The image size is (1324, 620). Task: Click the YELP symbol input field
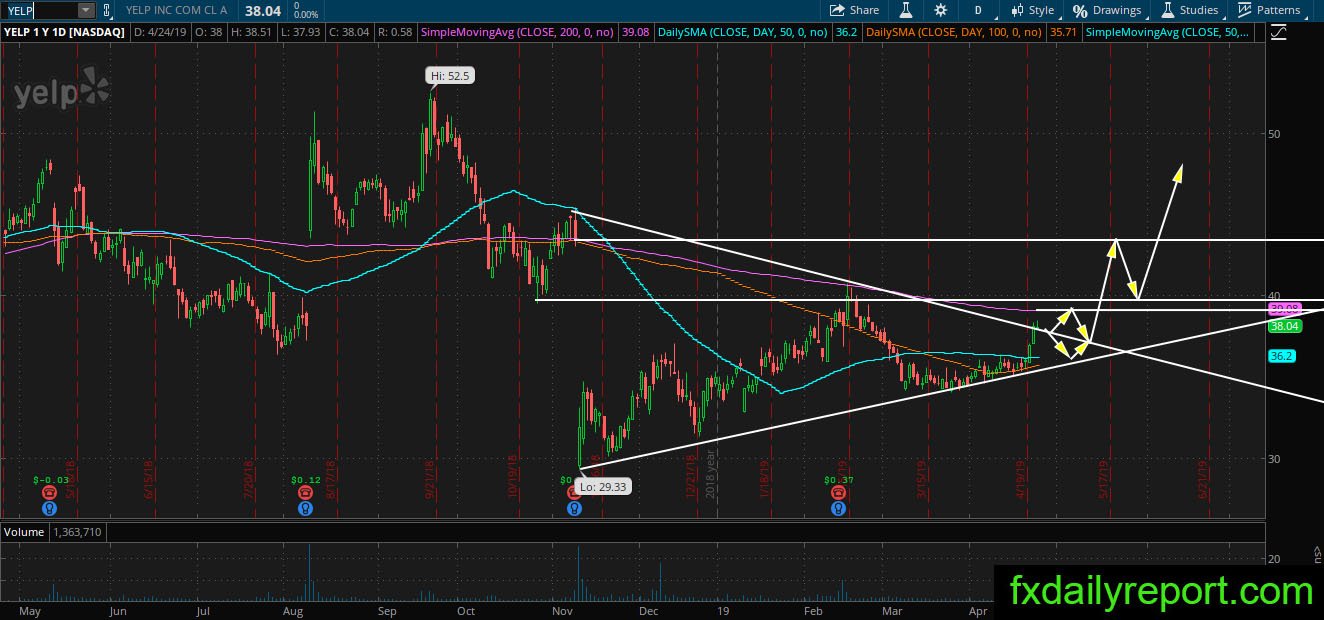tap(39, 10)
